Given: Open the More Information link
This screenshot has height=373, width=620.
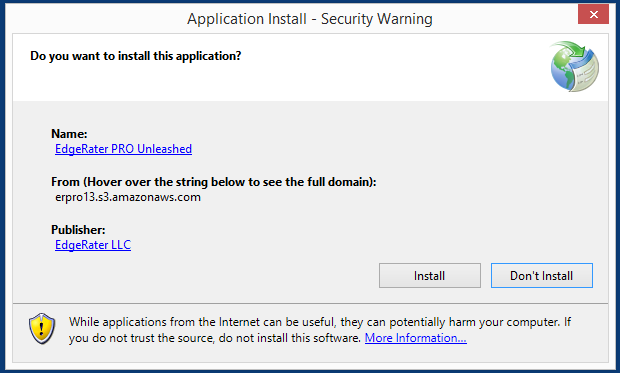Looking at the screenshot, I should click(x=416, y=338).
